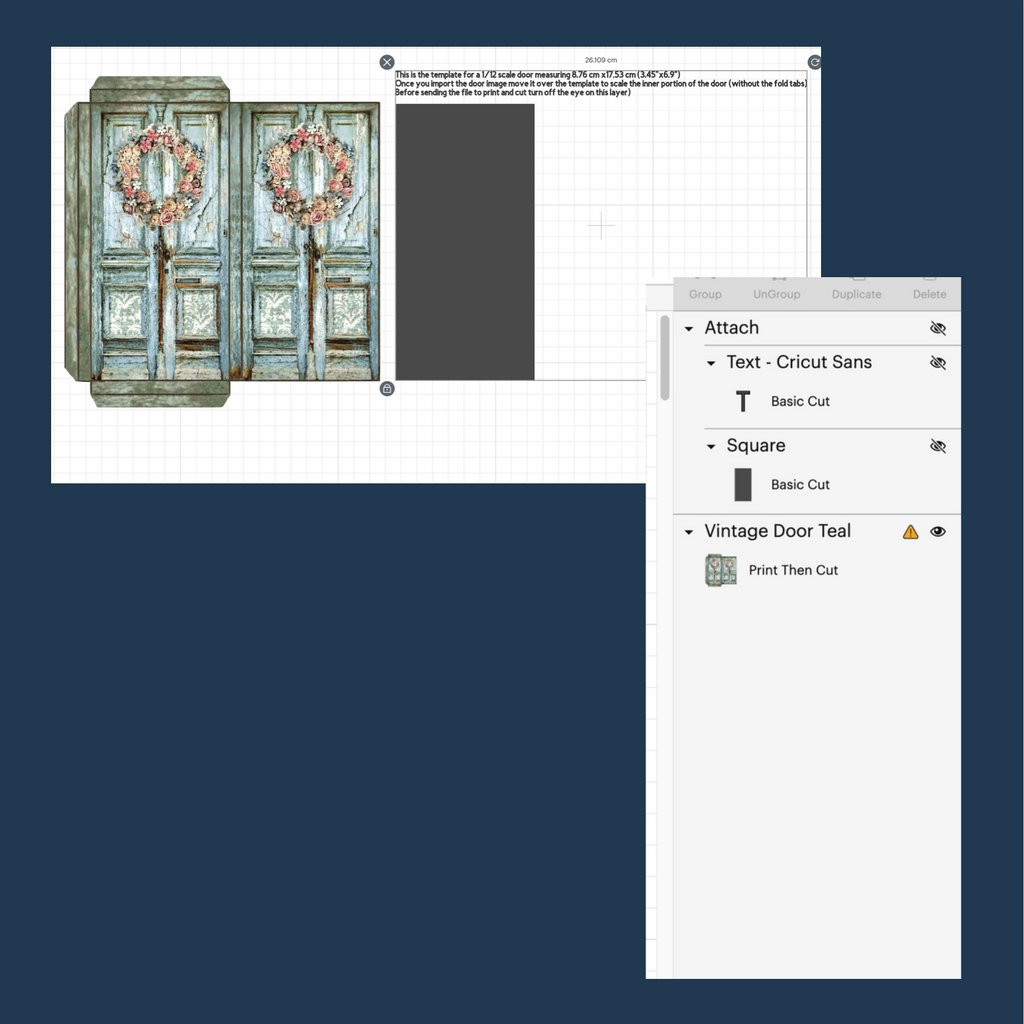Click the Delete button in layers panel
The height and width of the screenshot is (1024, 1024).
coord(929,294)
